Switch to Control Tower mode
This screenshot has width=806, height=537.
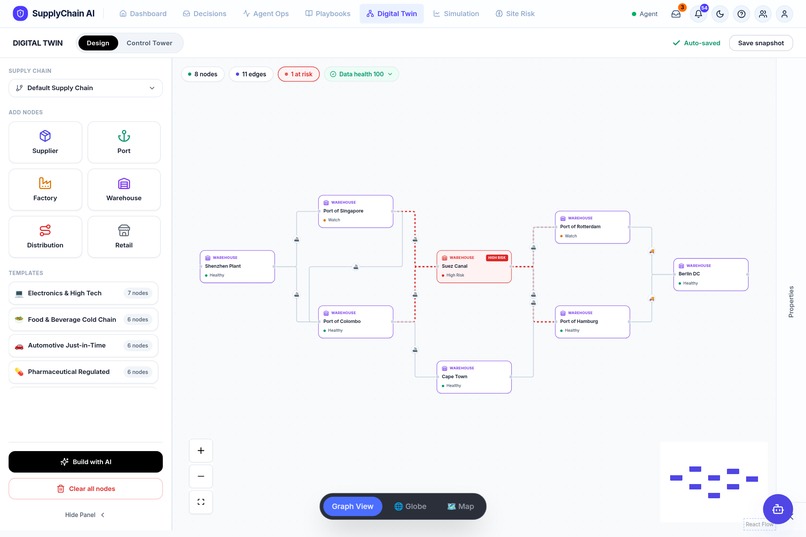[149, 43]
